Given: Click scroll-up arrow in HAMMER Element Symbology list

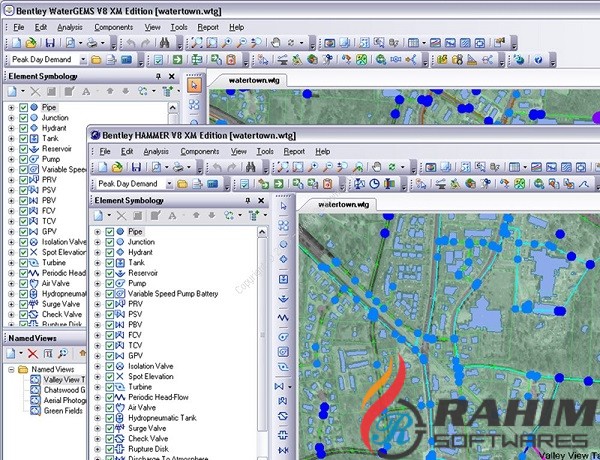Looking at the screenshot, I should click(262, 232).
